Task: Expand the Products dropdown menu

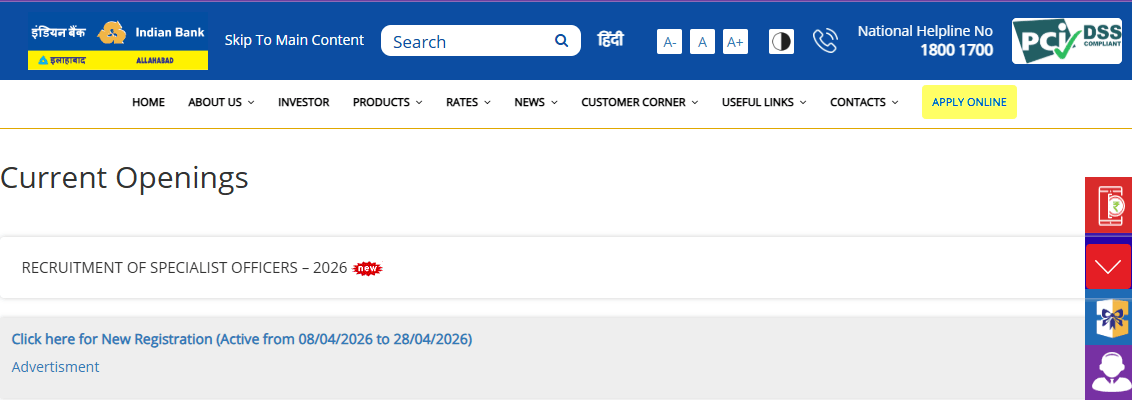Action: [x=387, y=102]
